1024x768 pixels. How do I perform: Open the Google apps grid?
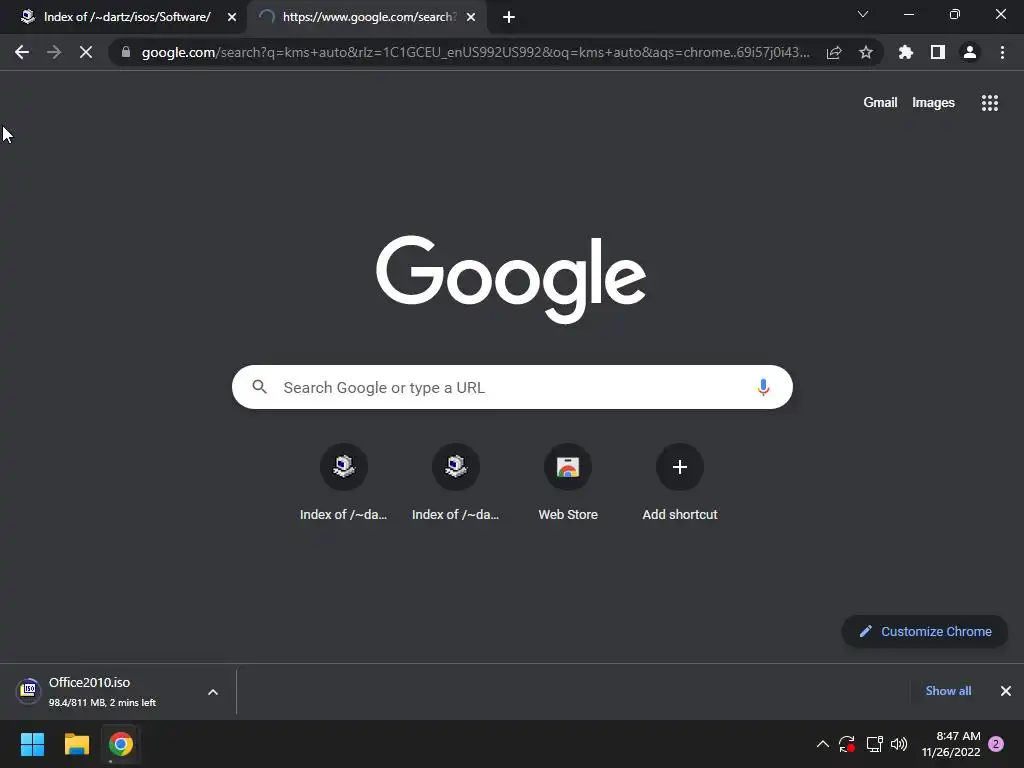990,103
